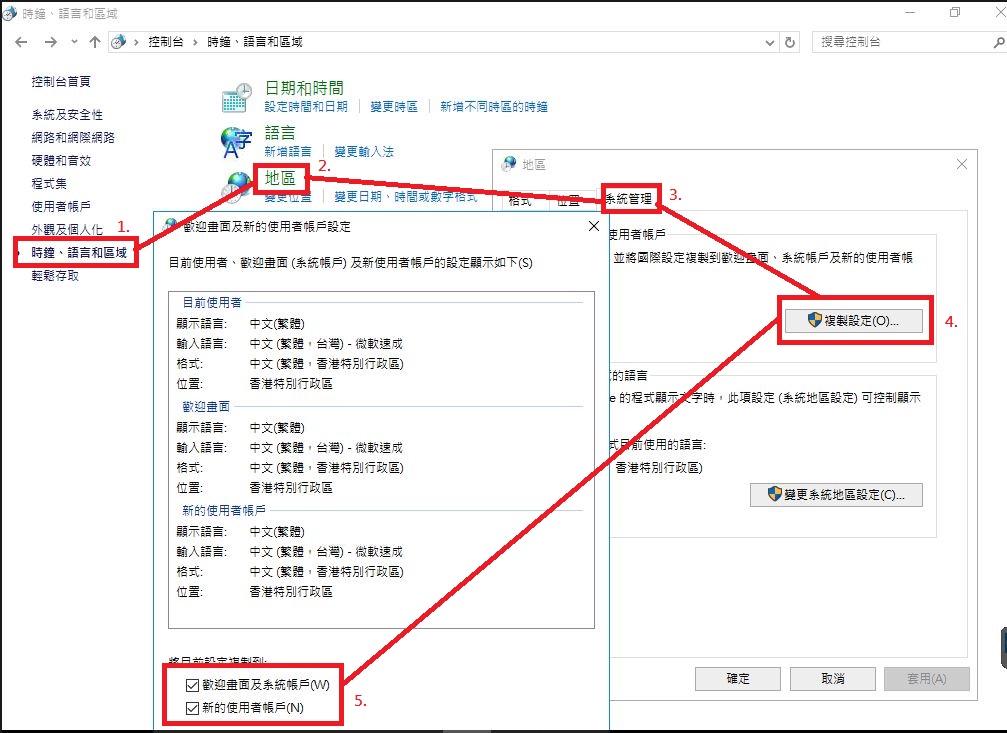Viewport: 1007px width, 733px height.
Task: Open 設定時間和日期 link
Action: click(x=306, y=107)
